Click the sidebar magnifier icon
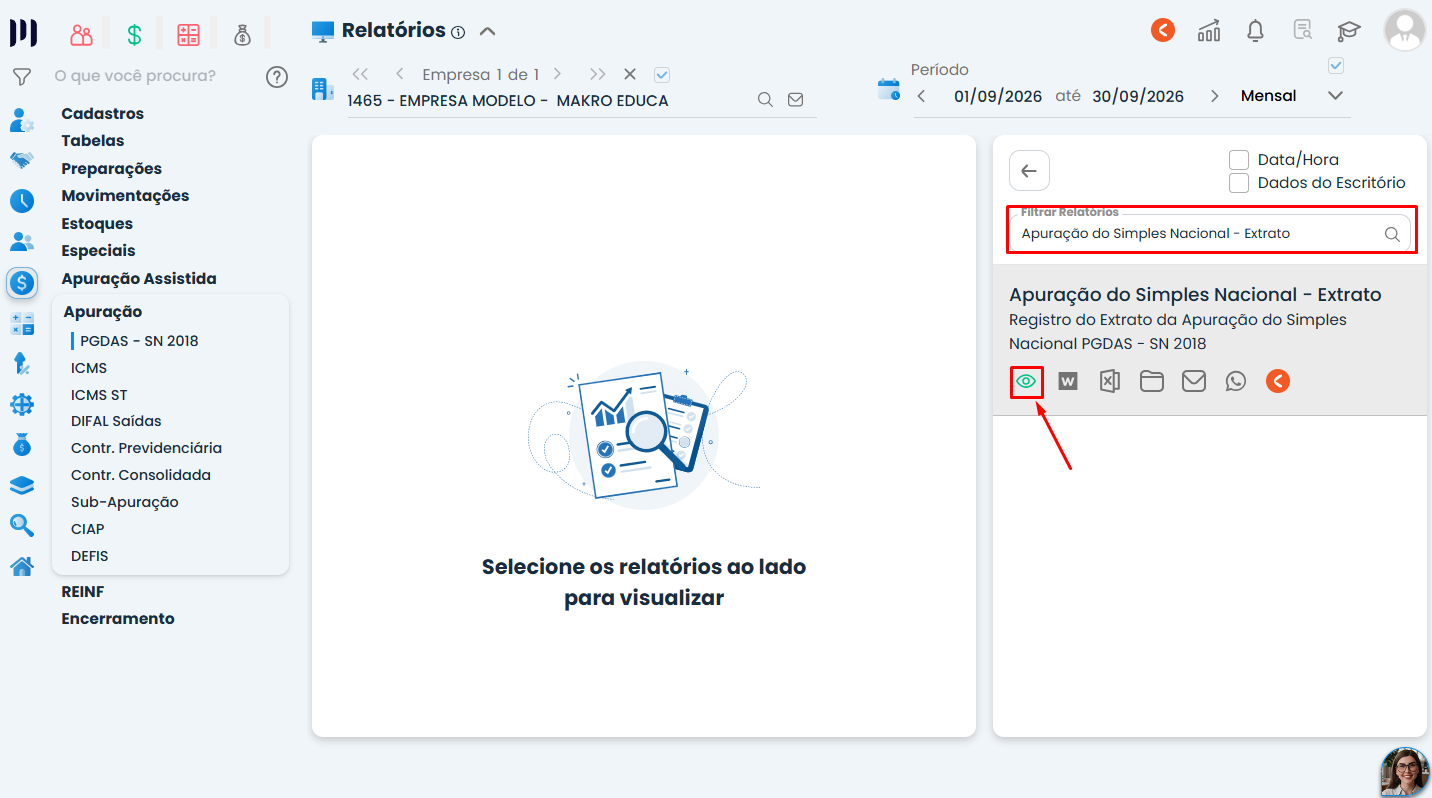Image resolution: width=1432 pixels, height=798 pixels. [22, 526]
